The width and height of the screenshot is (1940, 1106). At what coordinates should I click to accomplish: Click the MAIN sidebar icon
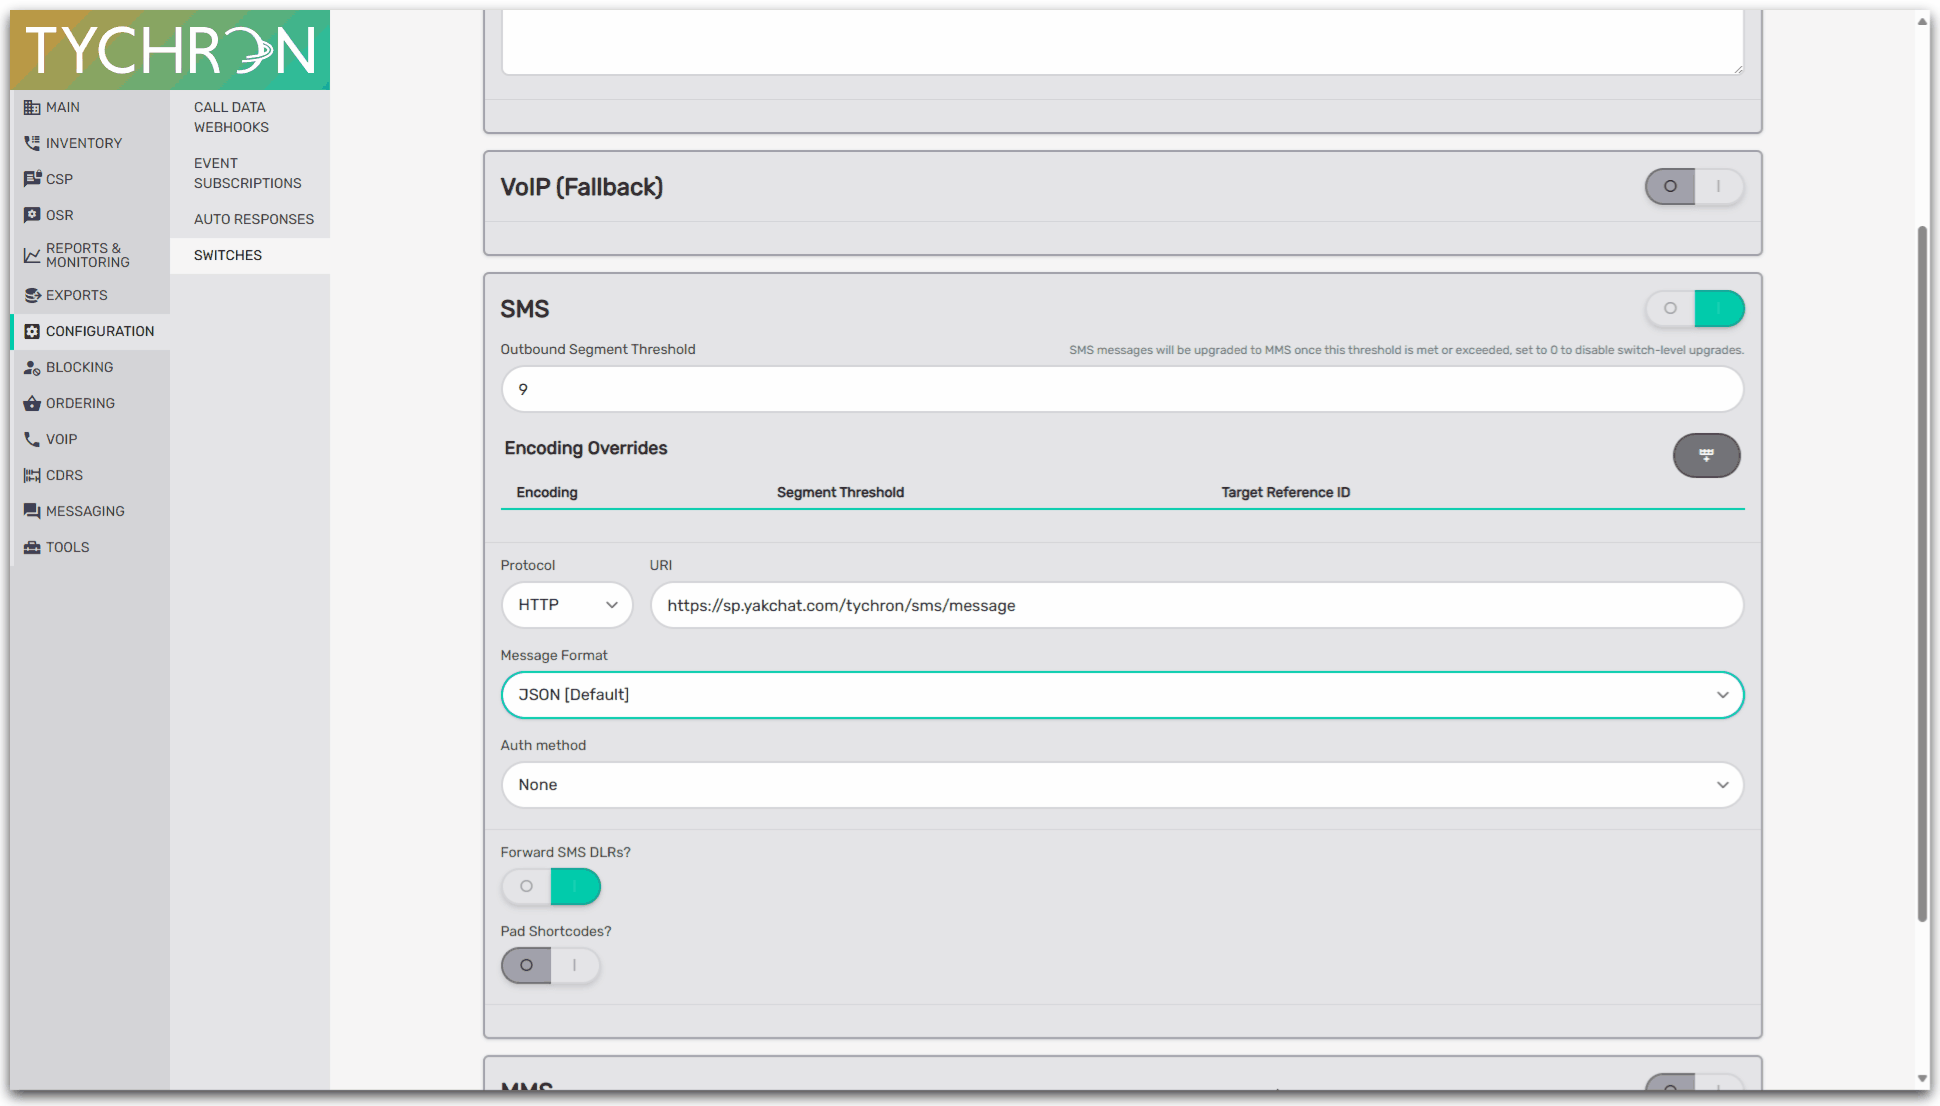tap(32, 107)
